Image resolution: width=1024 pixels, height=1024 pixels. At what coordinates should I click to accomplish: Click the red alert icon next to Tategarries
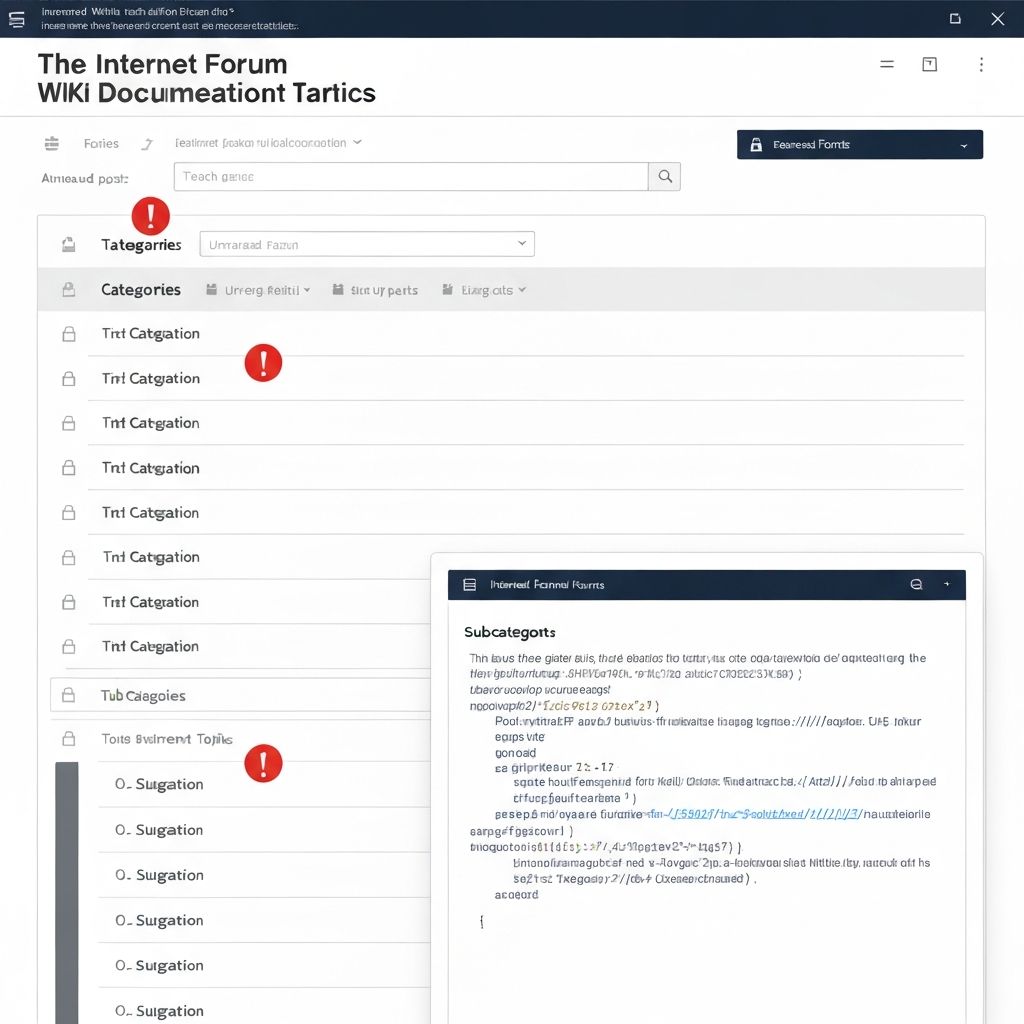pyautogui.click(x=151, y=215)
